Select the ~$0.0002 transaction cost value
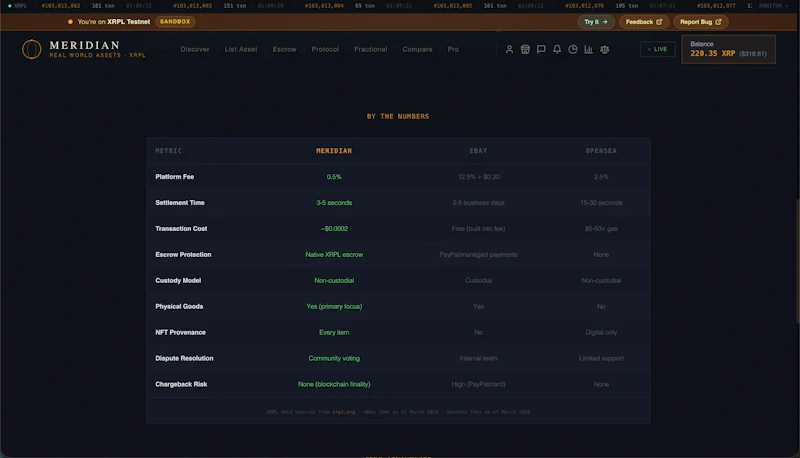The image size is (800, 458). [334, 229]
